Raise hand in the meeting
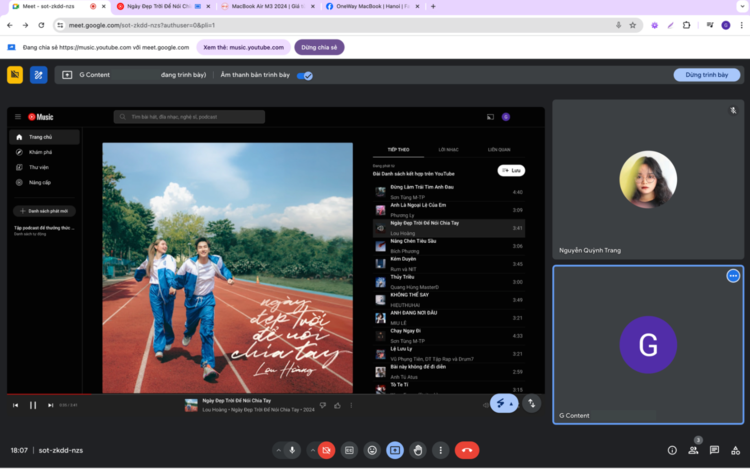Image resolution: width=750 pixels, height=469 pixels. tap(418, 450)
